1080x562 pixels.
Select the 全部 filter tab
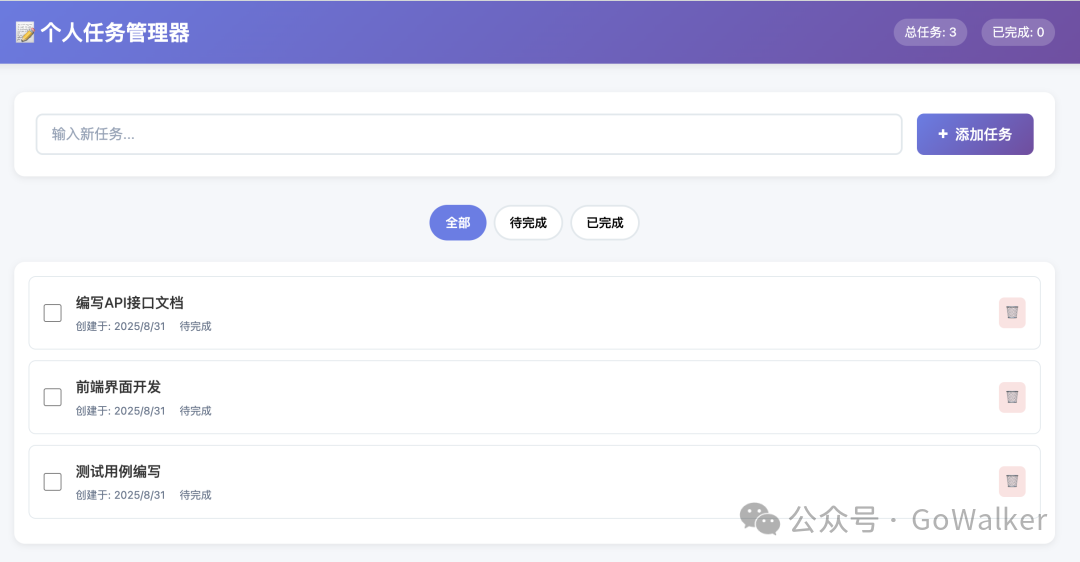tap(458, 222)
